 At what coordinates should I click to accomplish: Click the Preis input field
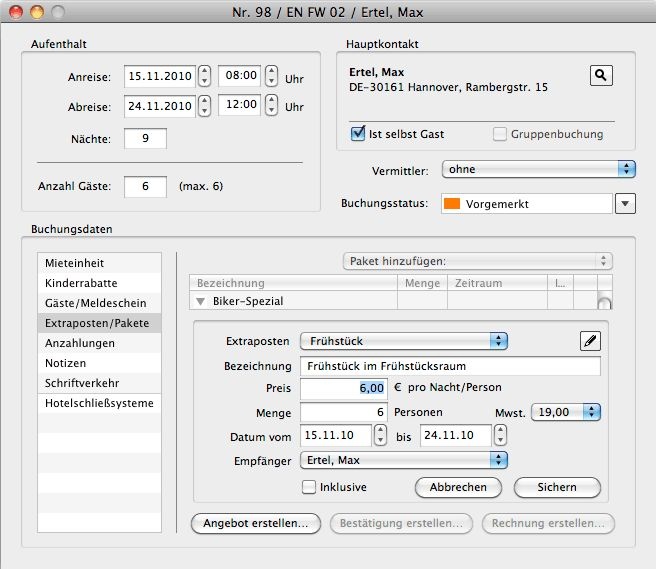click(343, 388)
